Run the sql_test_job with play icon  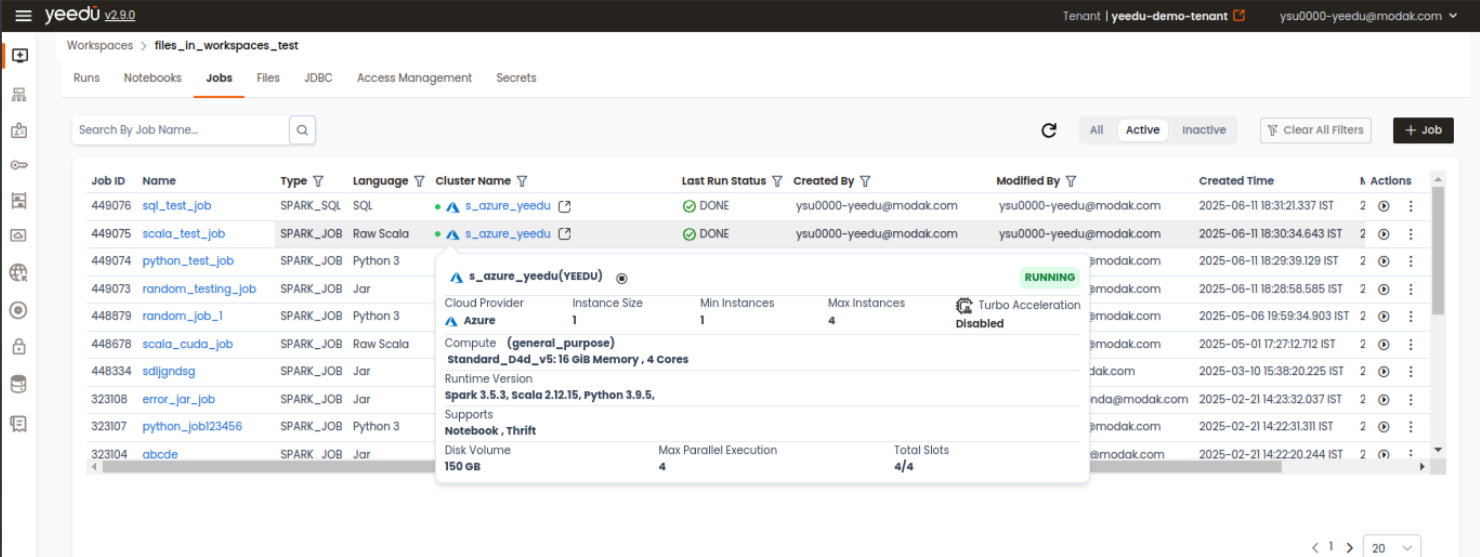pyautogui.click(x=1384, y=206)
